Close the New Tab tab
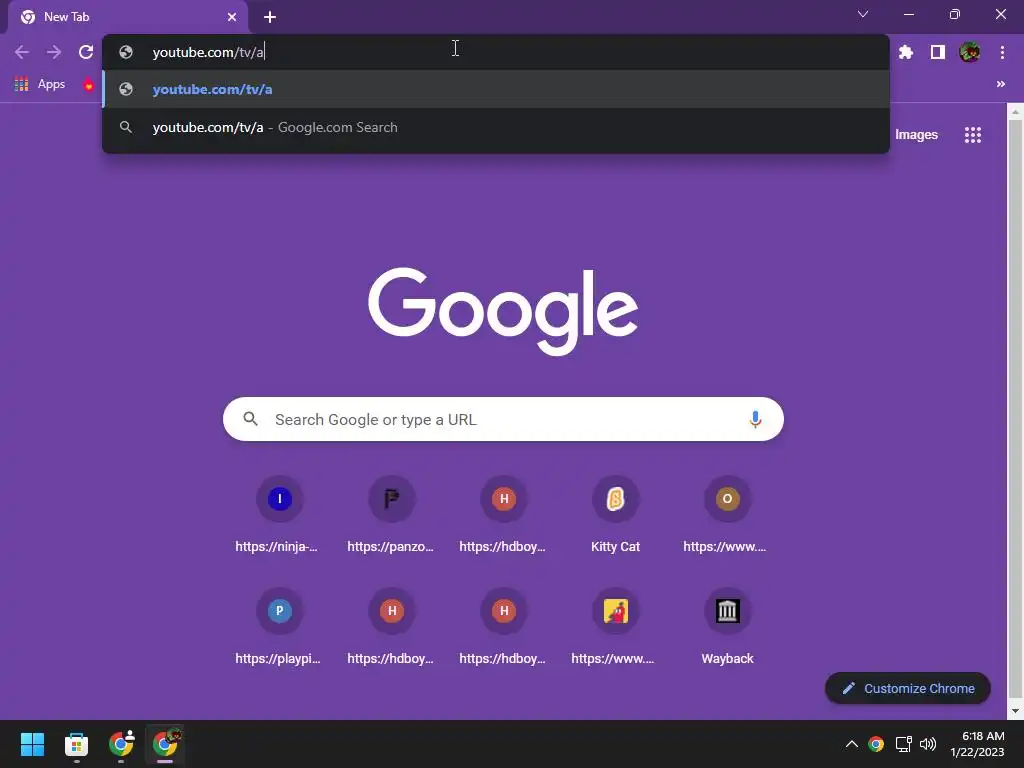 tap(232, 17)
